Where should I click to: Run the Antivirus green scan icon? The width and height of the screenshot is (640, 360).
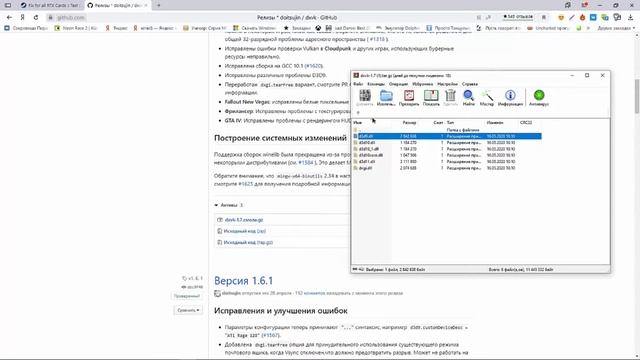[539, 98]
